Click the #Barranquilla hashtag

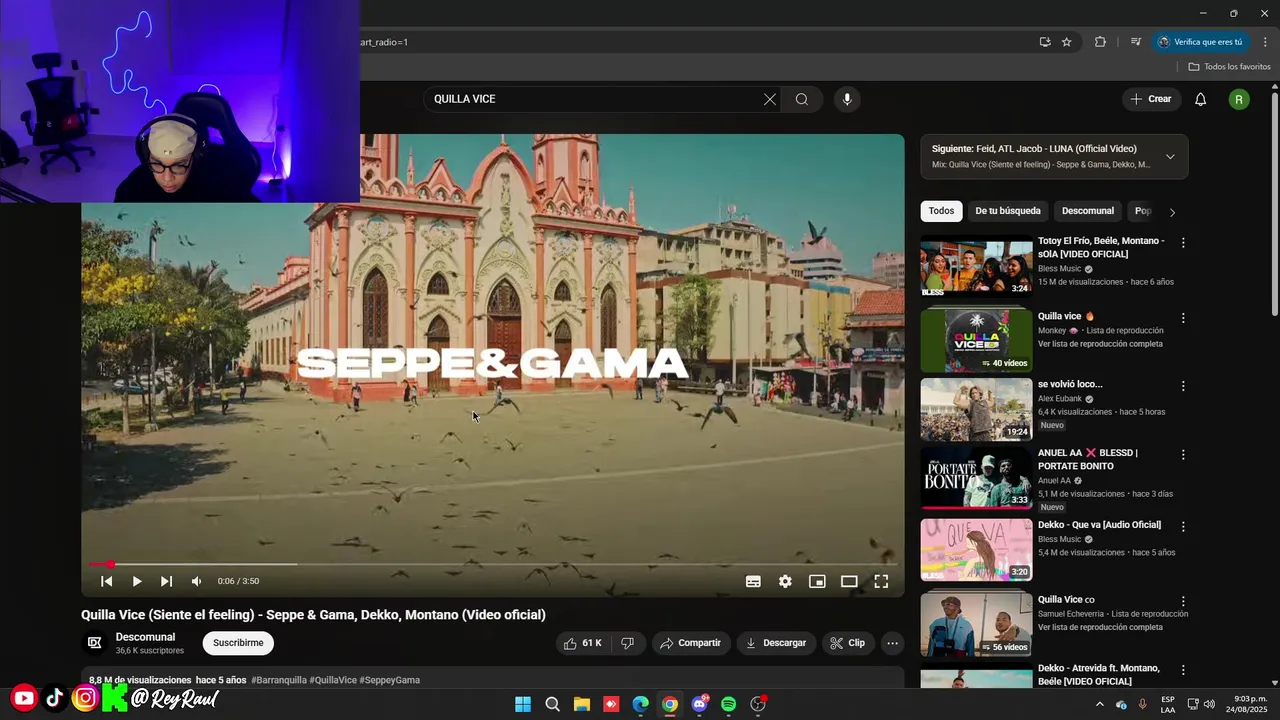tap(278, 680)
